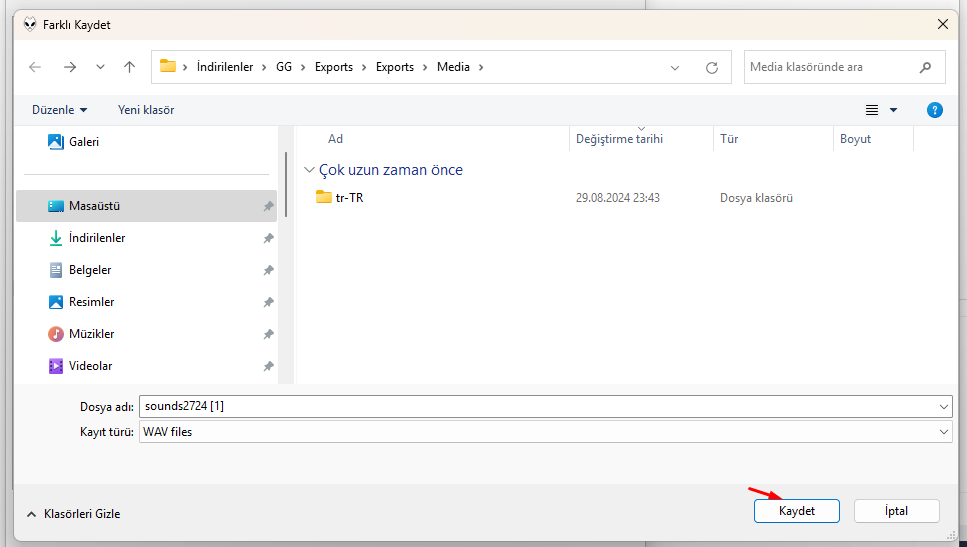Create a new folder with Yeni klasör
967x547 pixels.
point(146,110)
